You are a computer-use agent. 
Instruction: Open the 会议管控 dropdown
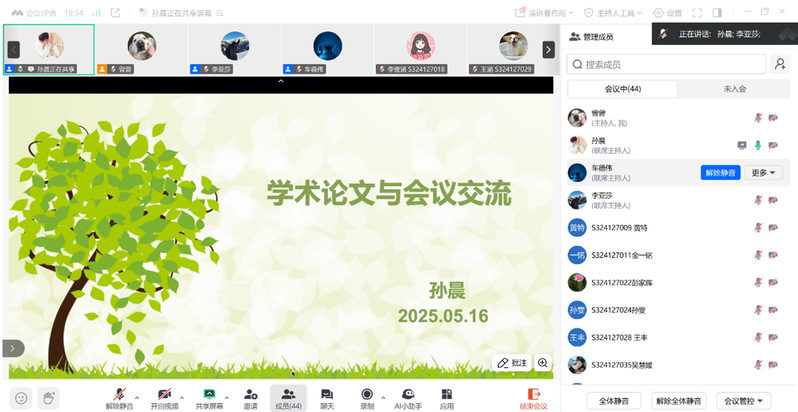pos(748,400)
